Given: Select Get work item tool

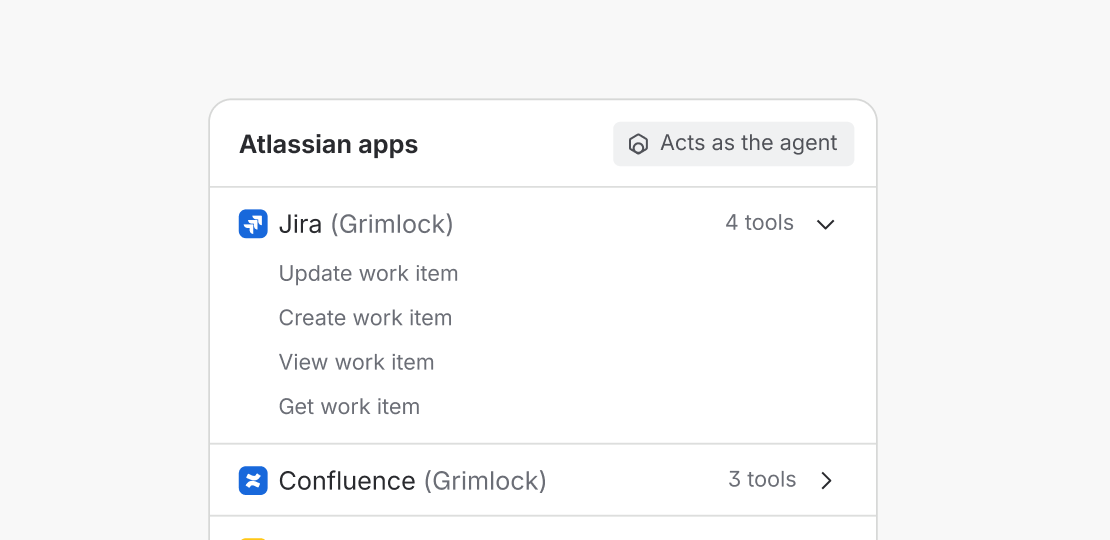Looking at the screenshot, I should pyautogui.click(x=349, y=407).
